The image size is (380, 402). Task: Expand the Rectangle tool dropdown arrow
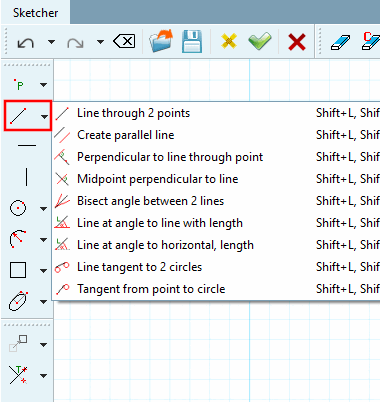pyautogui.click(x=43, y=271)
